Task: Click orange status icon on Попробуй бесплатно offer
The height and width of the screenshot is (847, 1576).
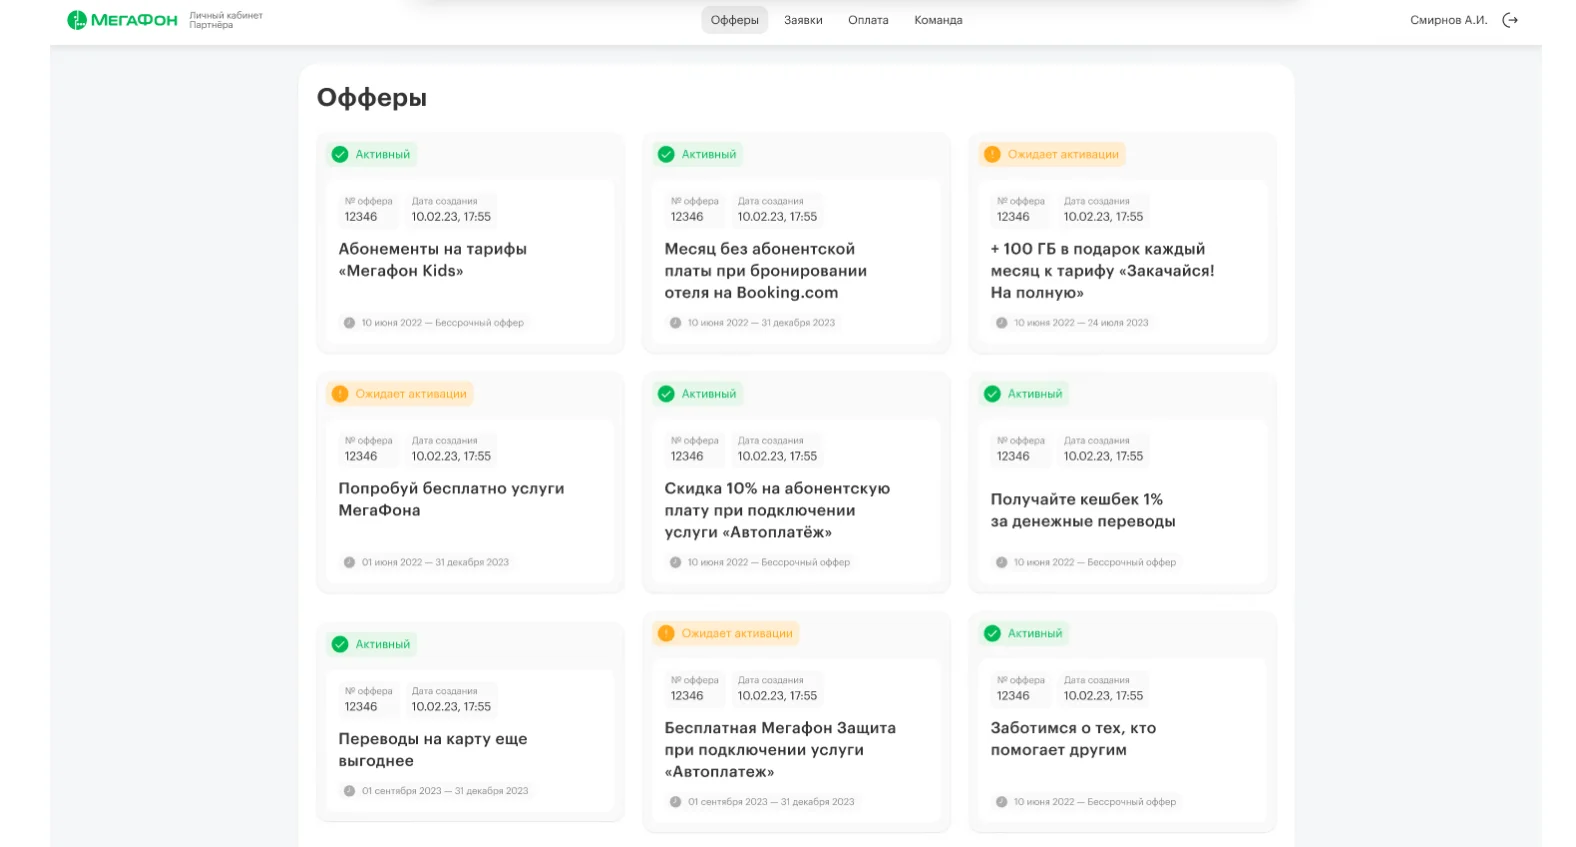Action: pos(340,394)
